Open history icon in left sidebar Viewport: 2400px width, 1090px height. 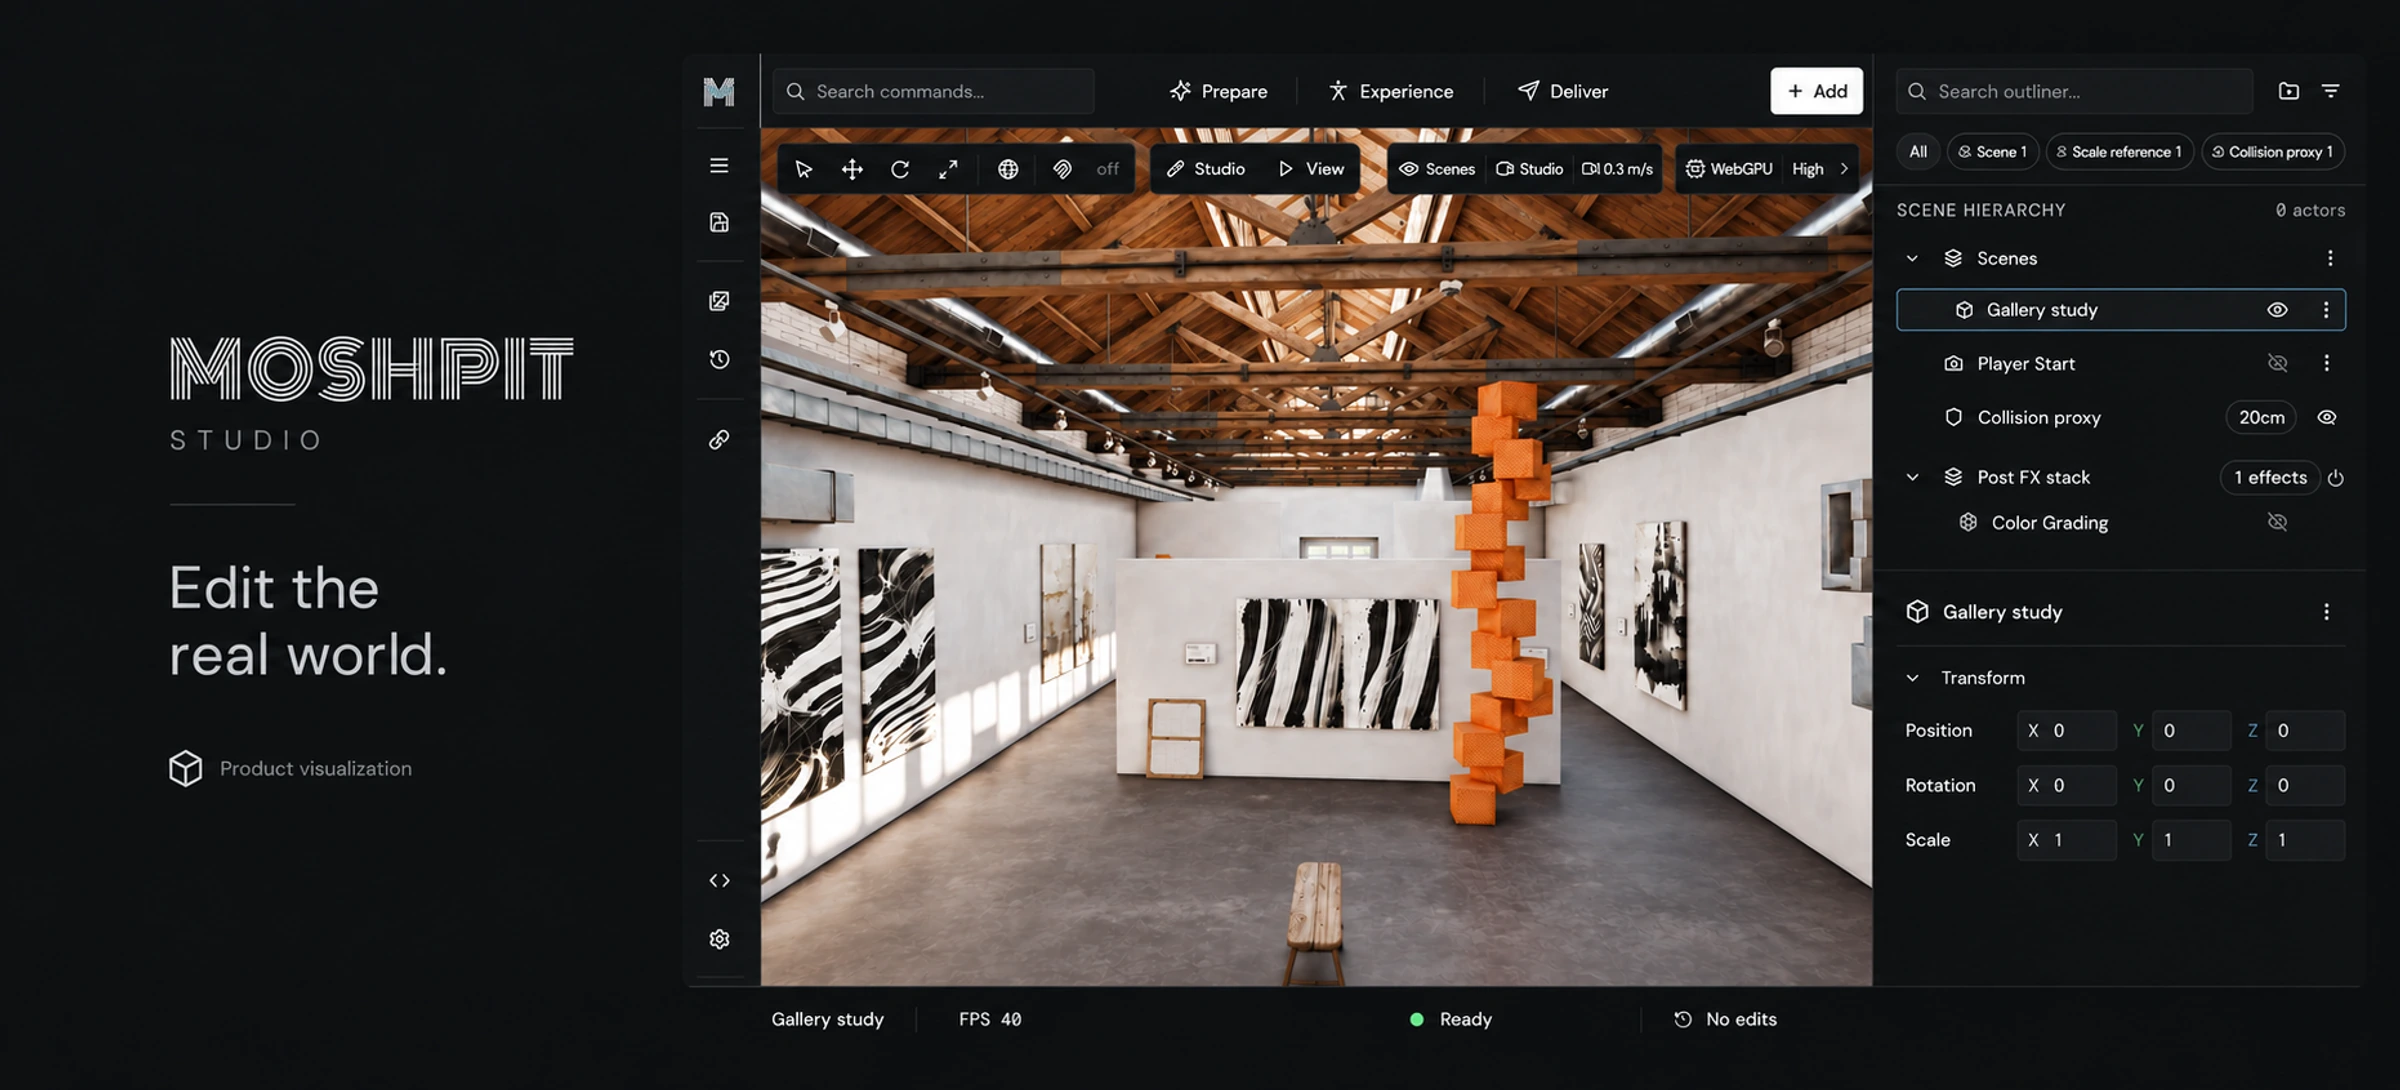coord(719,359)
